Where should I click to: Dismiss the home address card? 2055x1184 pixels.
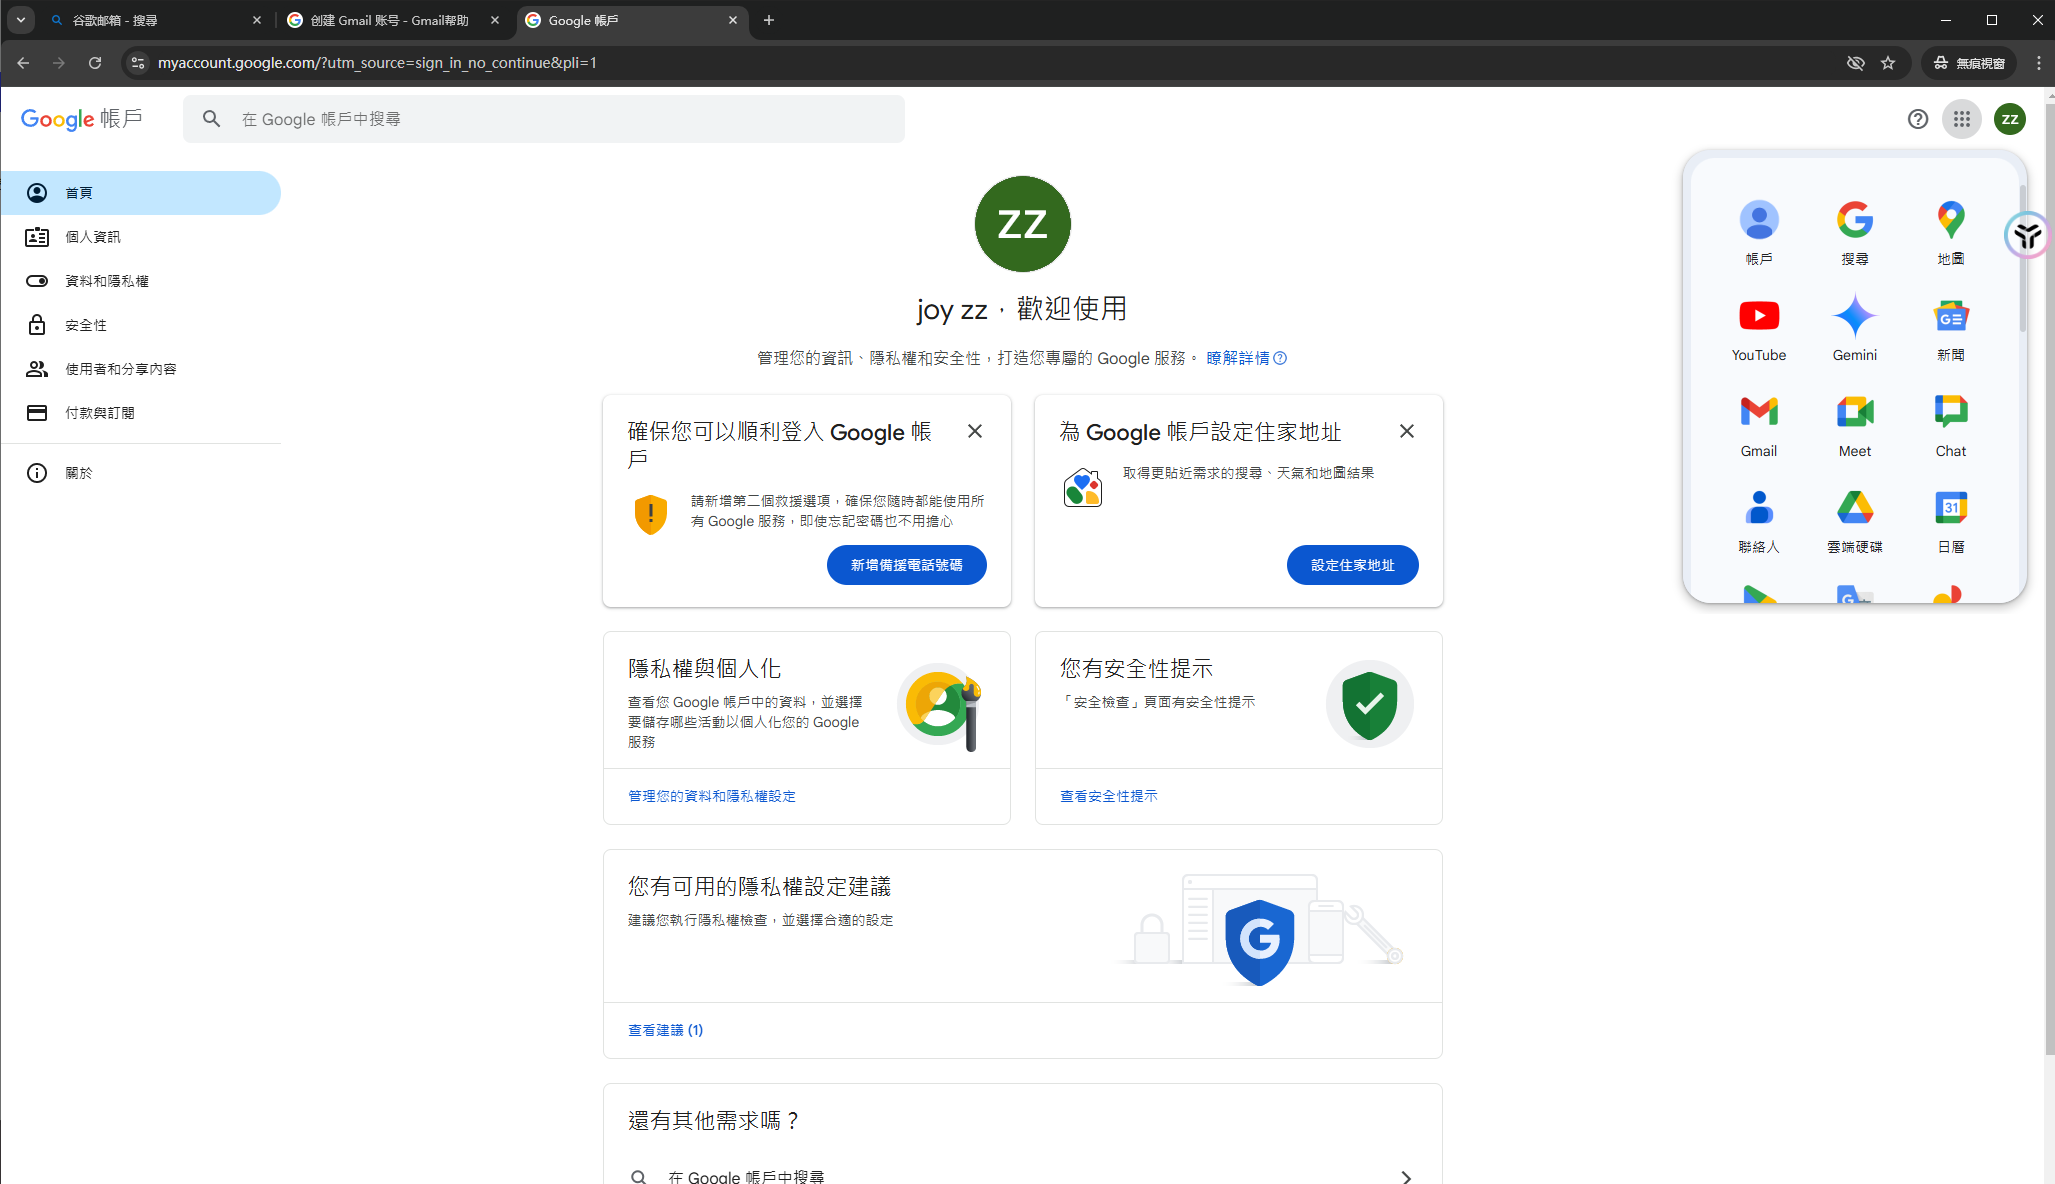[x=1407, y=431]
